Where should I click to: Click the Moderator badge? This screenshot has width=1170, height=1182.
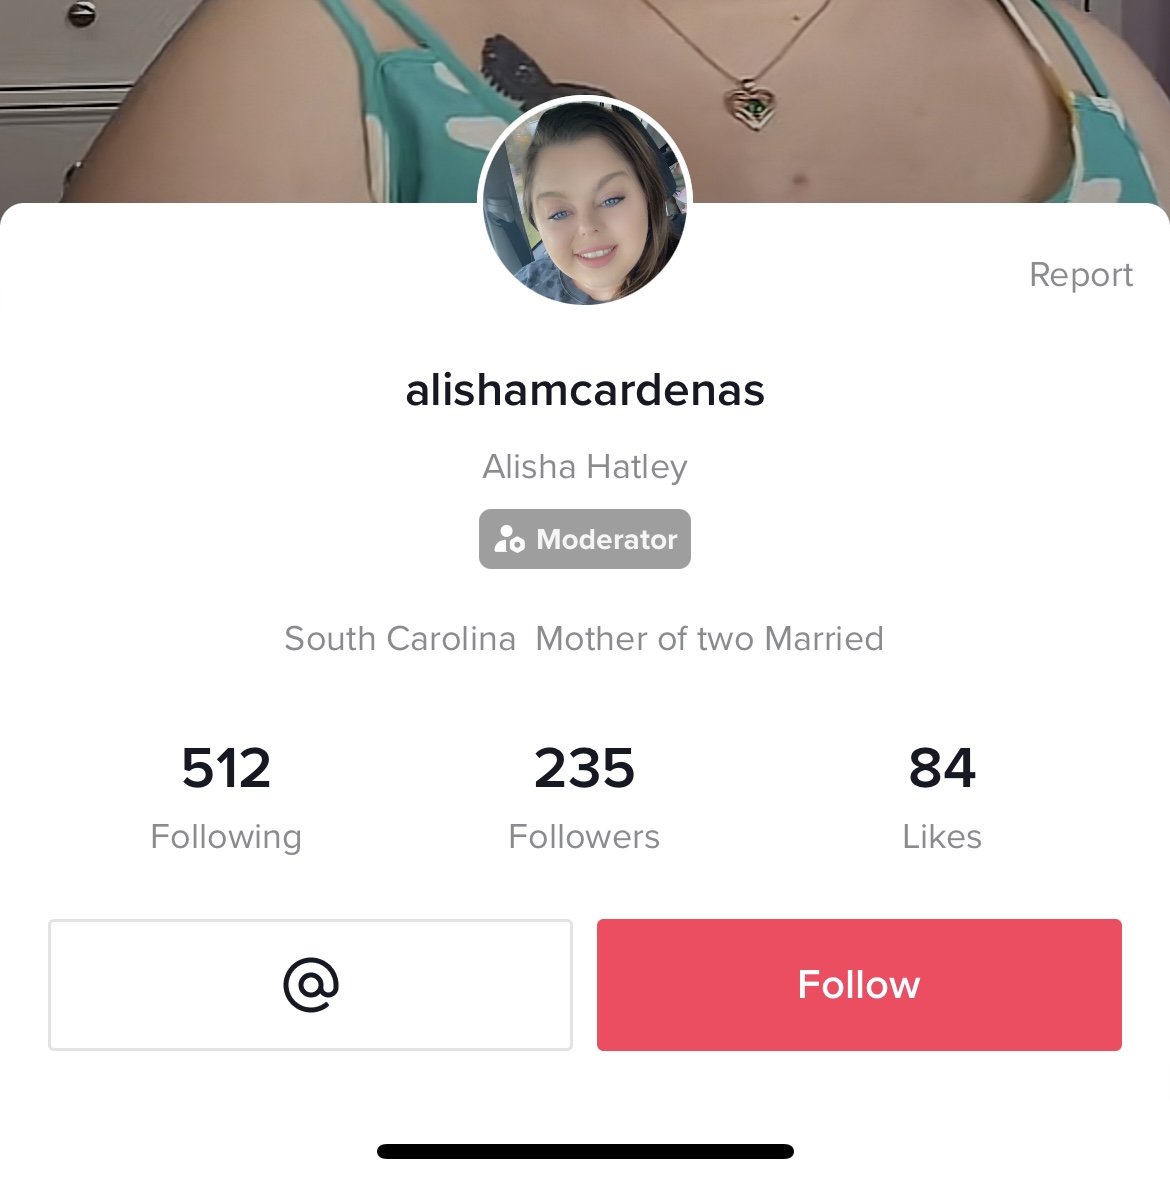[585, 539]
